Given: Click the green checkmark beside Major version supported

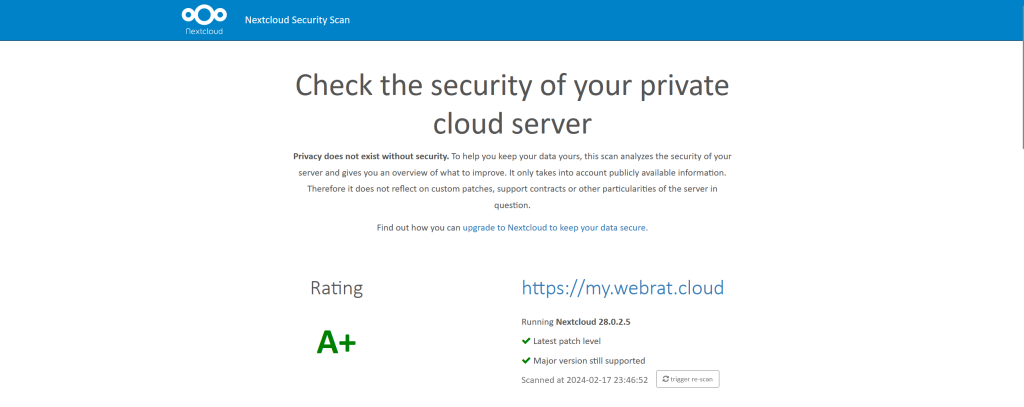Looking at the screenshot, I should [x=526, y=360].
